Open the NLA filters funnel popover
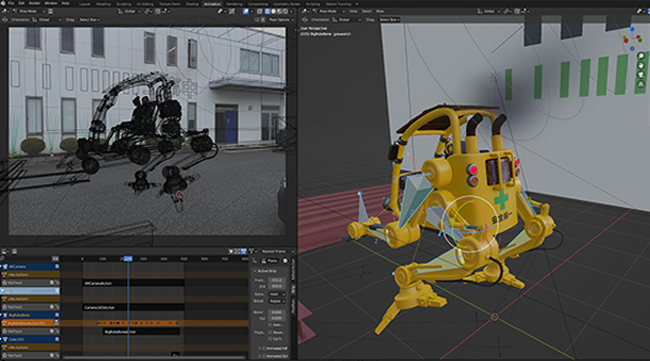Viewport: 650px width, 361px height. coord(252,251)
